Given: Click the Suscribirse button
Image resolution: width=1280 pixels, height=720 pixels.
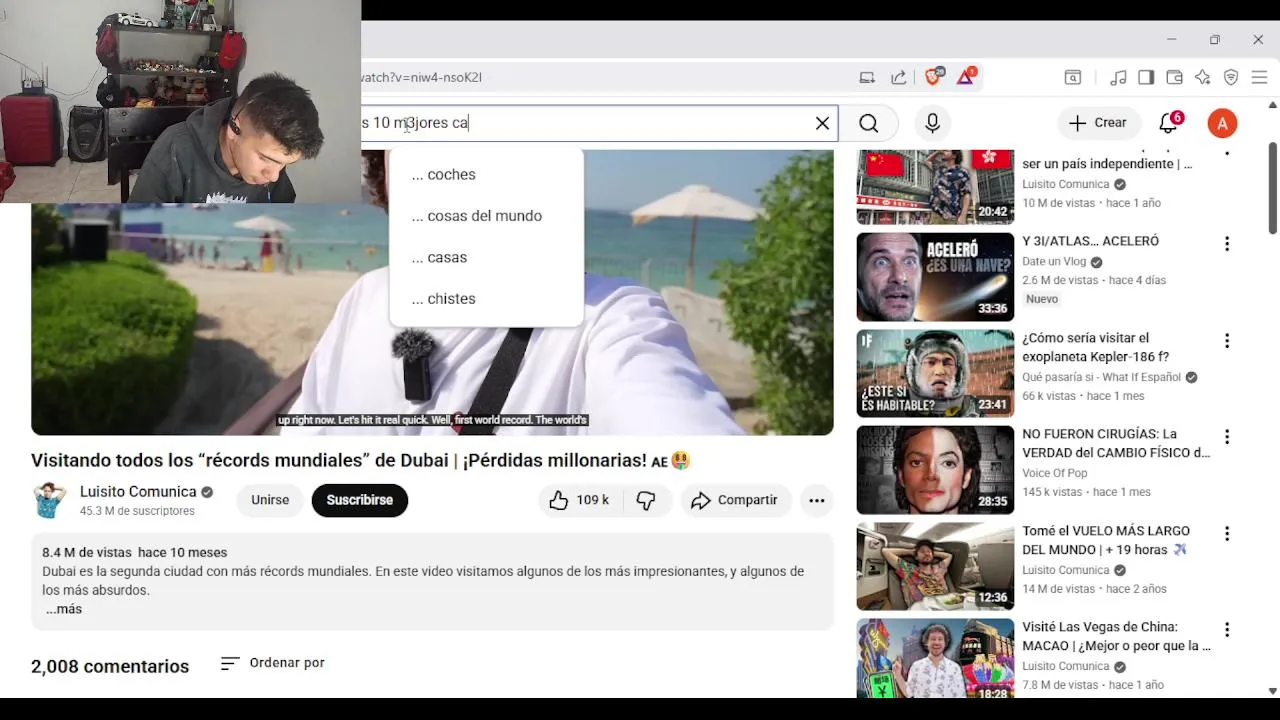Looking at the screenshot, I should pyautogui.click(x=359, y=500).
